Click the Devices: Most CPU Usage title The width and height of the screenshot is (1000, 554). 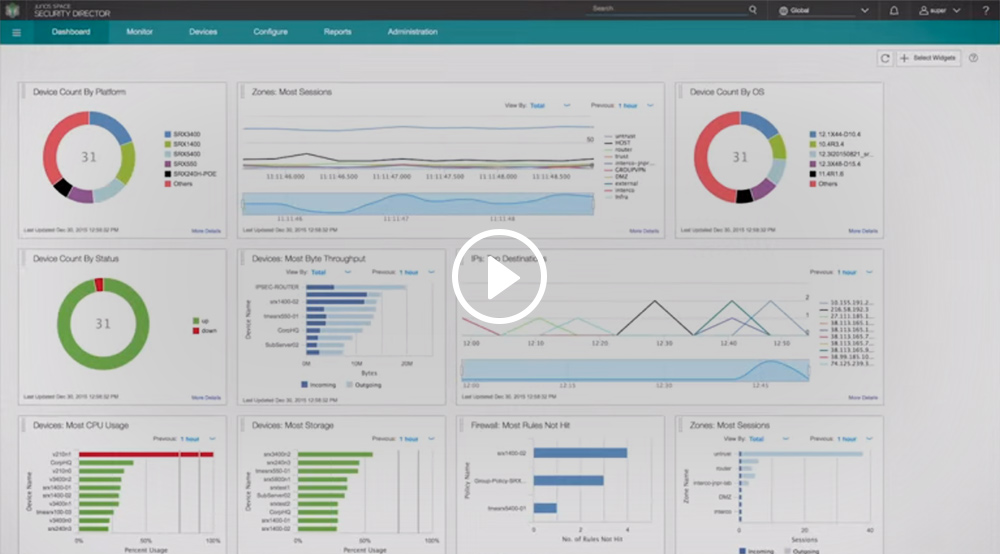80,425
